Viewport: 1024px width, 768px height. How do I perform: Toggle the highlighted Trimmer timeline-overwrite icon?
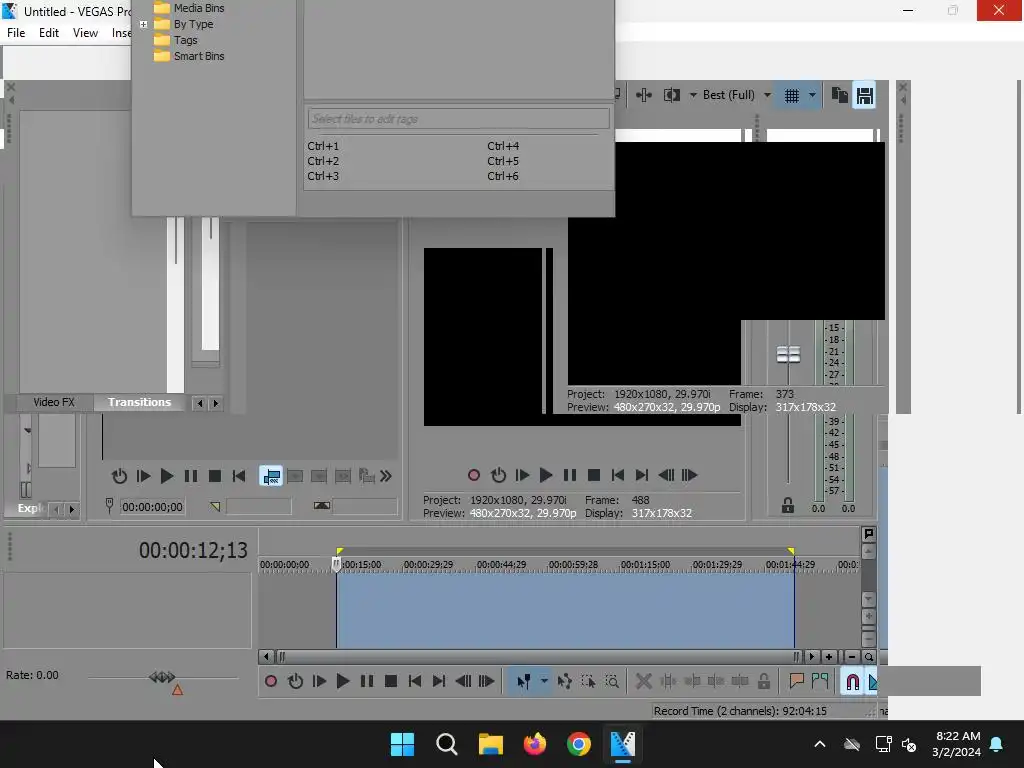(271, 476)
